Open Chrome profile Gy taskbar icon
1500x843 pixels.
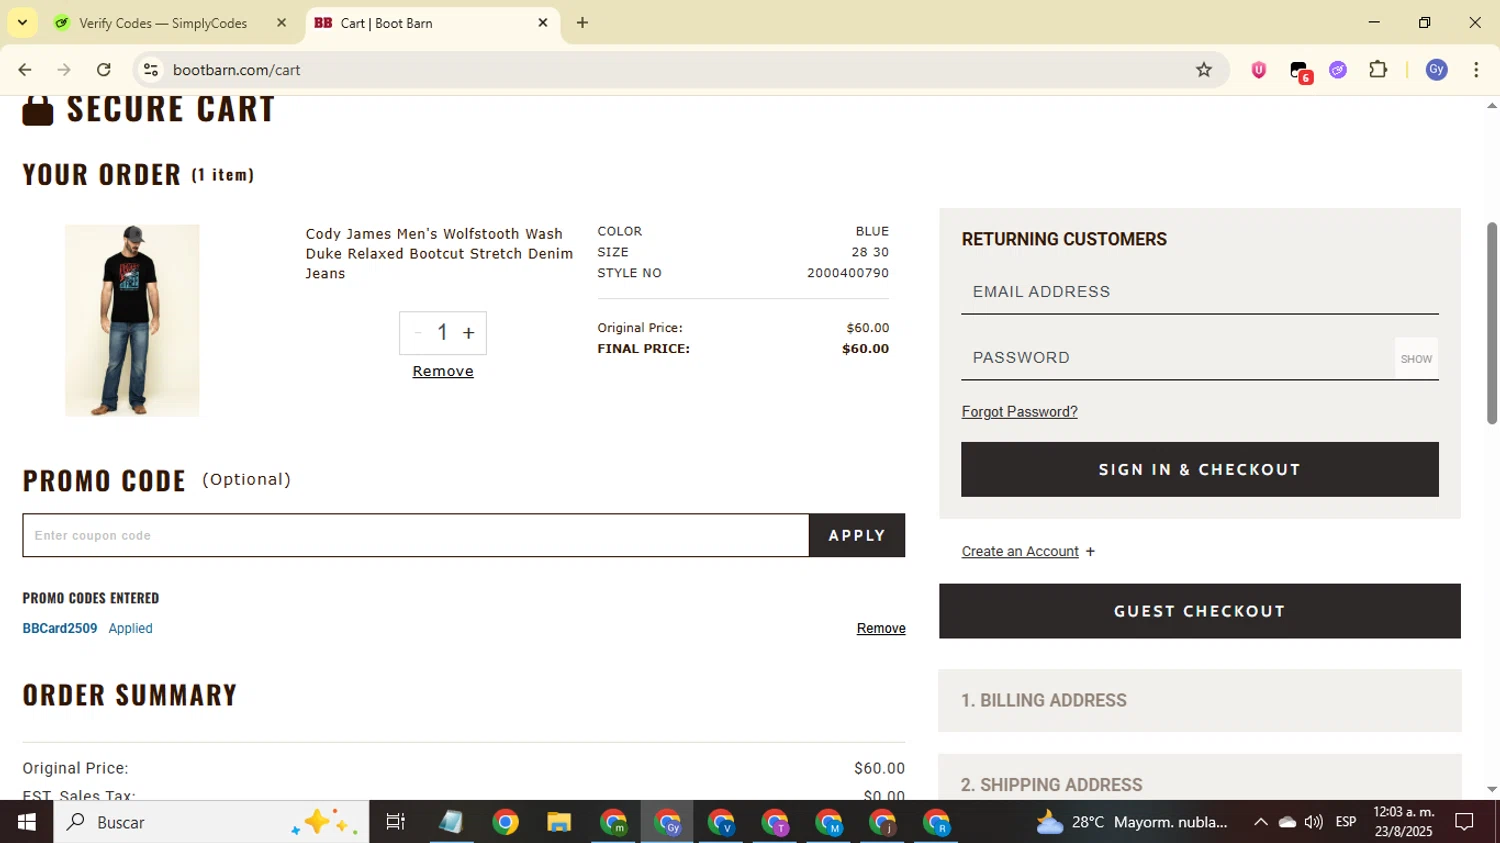pos(667,822)
